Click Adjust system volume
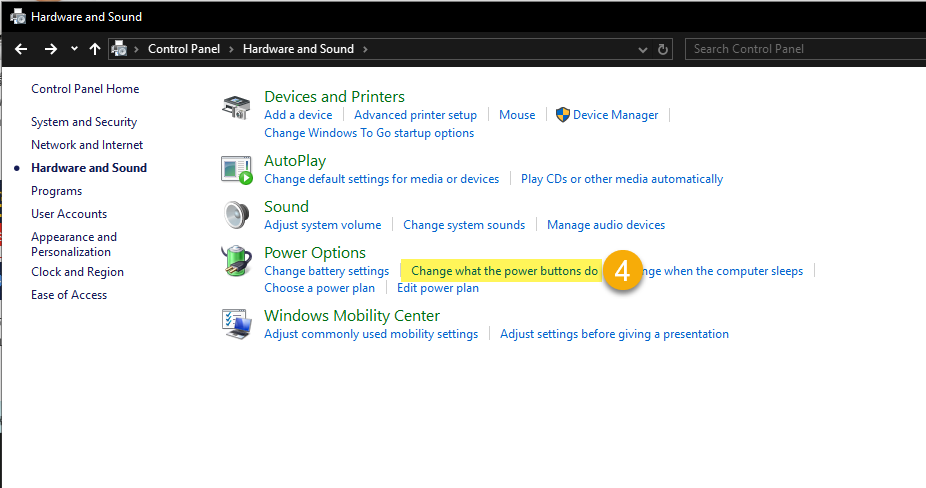The height and width of the screenshot is (488, 926). pyautogui.click(x=322, y=225)
